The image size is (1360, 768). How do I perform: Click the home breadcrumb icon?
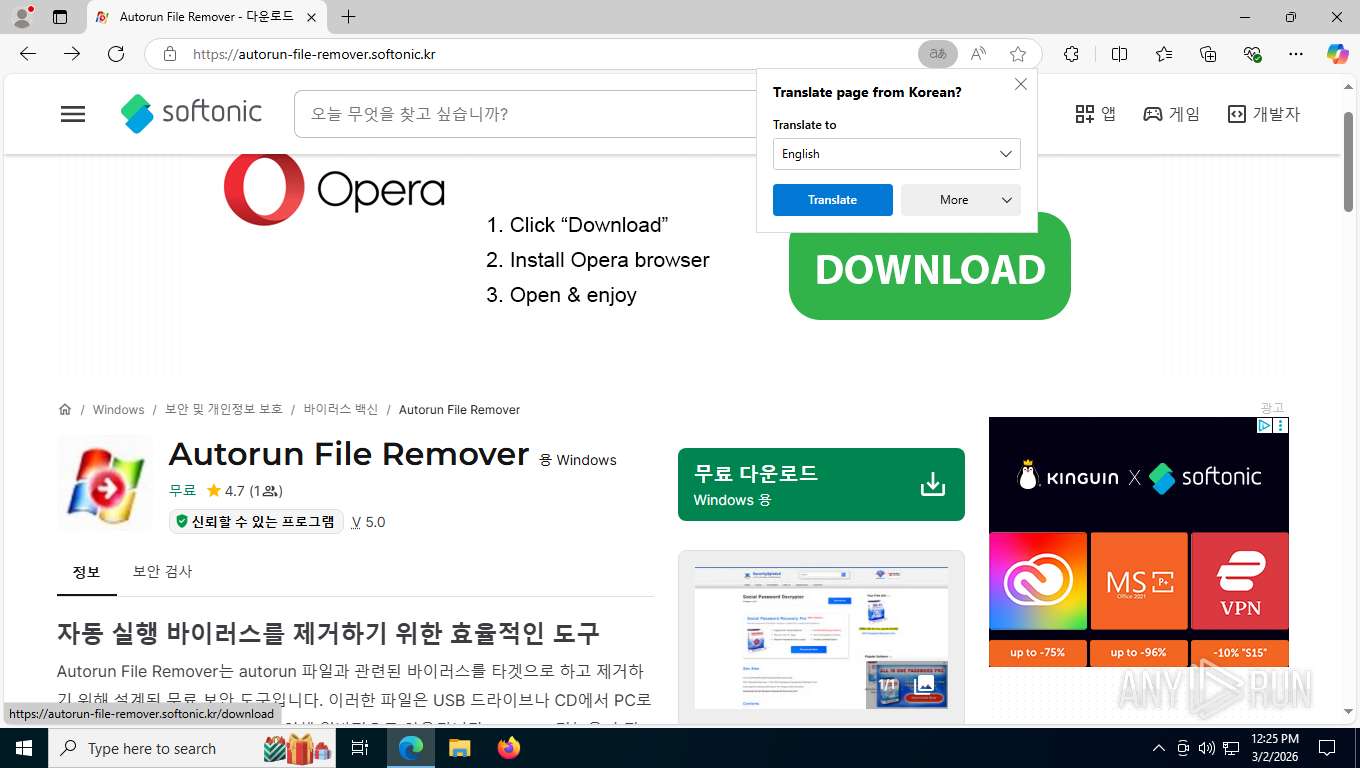(x=65, y=409)
